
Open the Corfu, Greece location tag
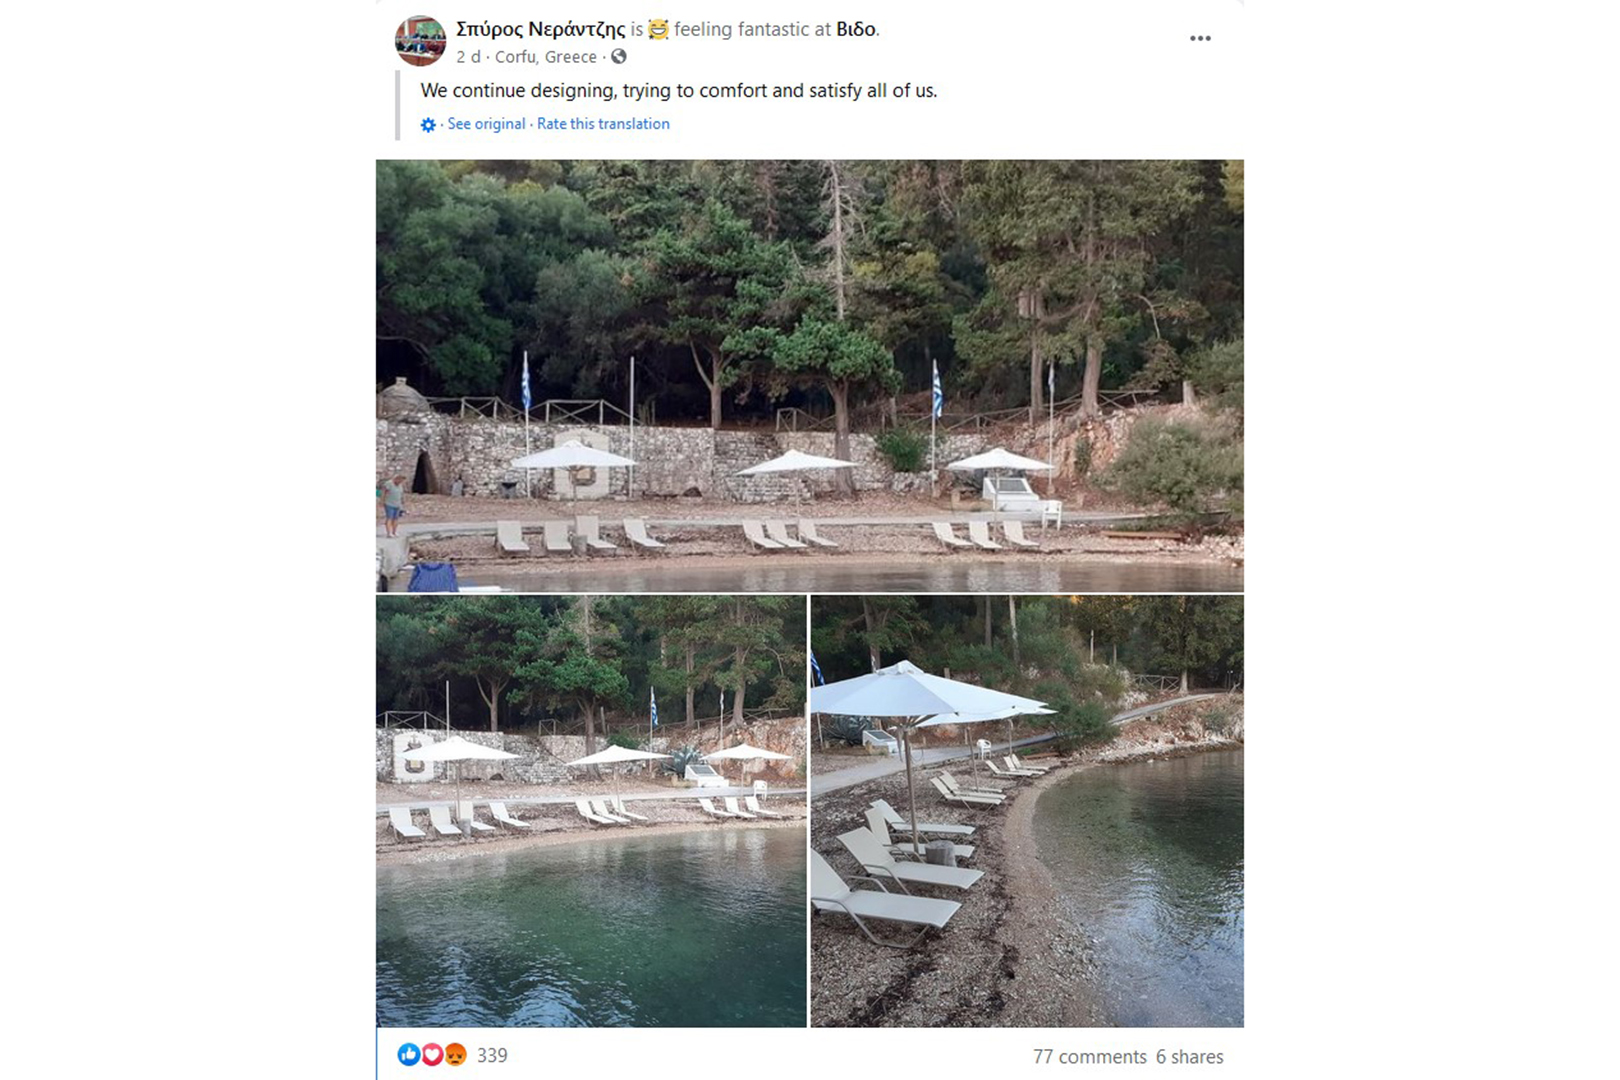541,57
